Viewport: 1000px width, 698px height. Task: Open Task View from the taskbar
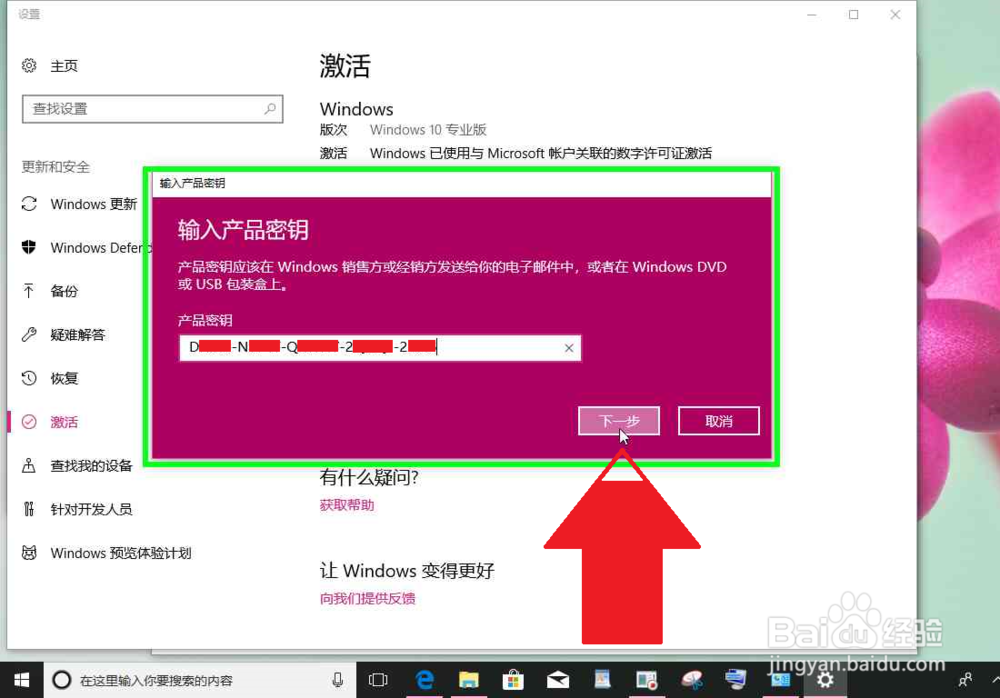click(x=378, y=680)
